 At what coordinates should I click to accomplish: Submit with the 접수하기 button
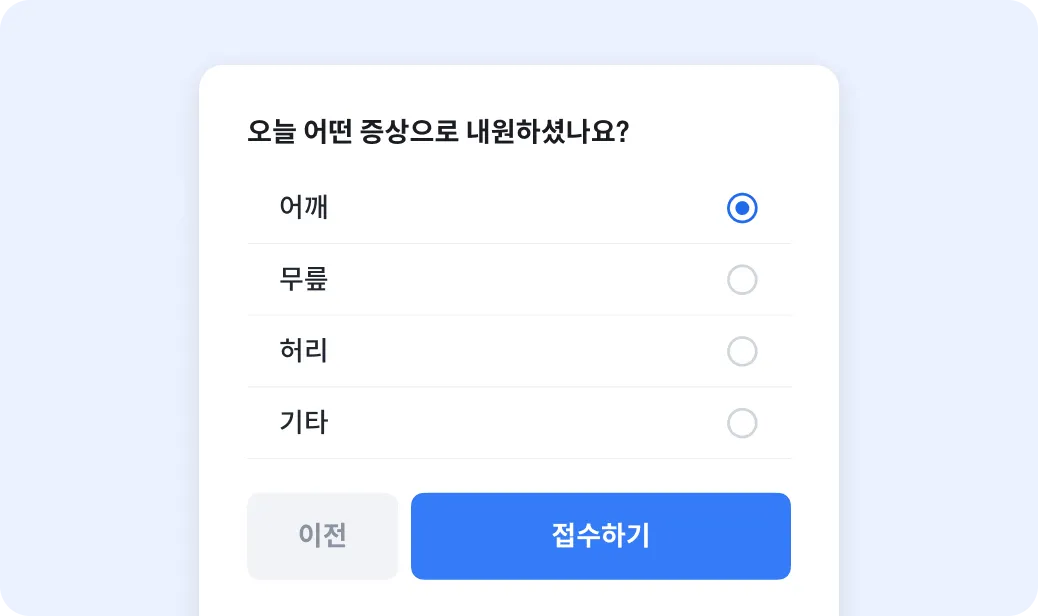(600, 536)
